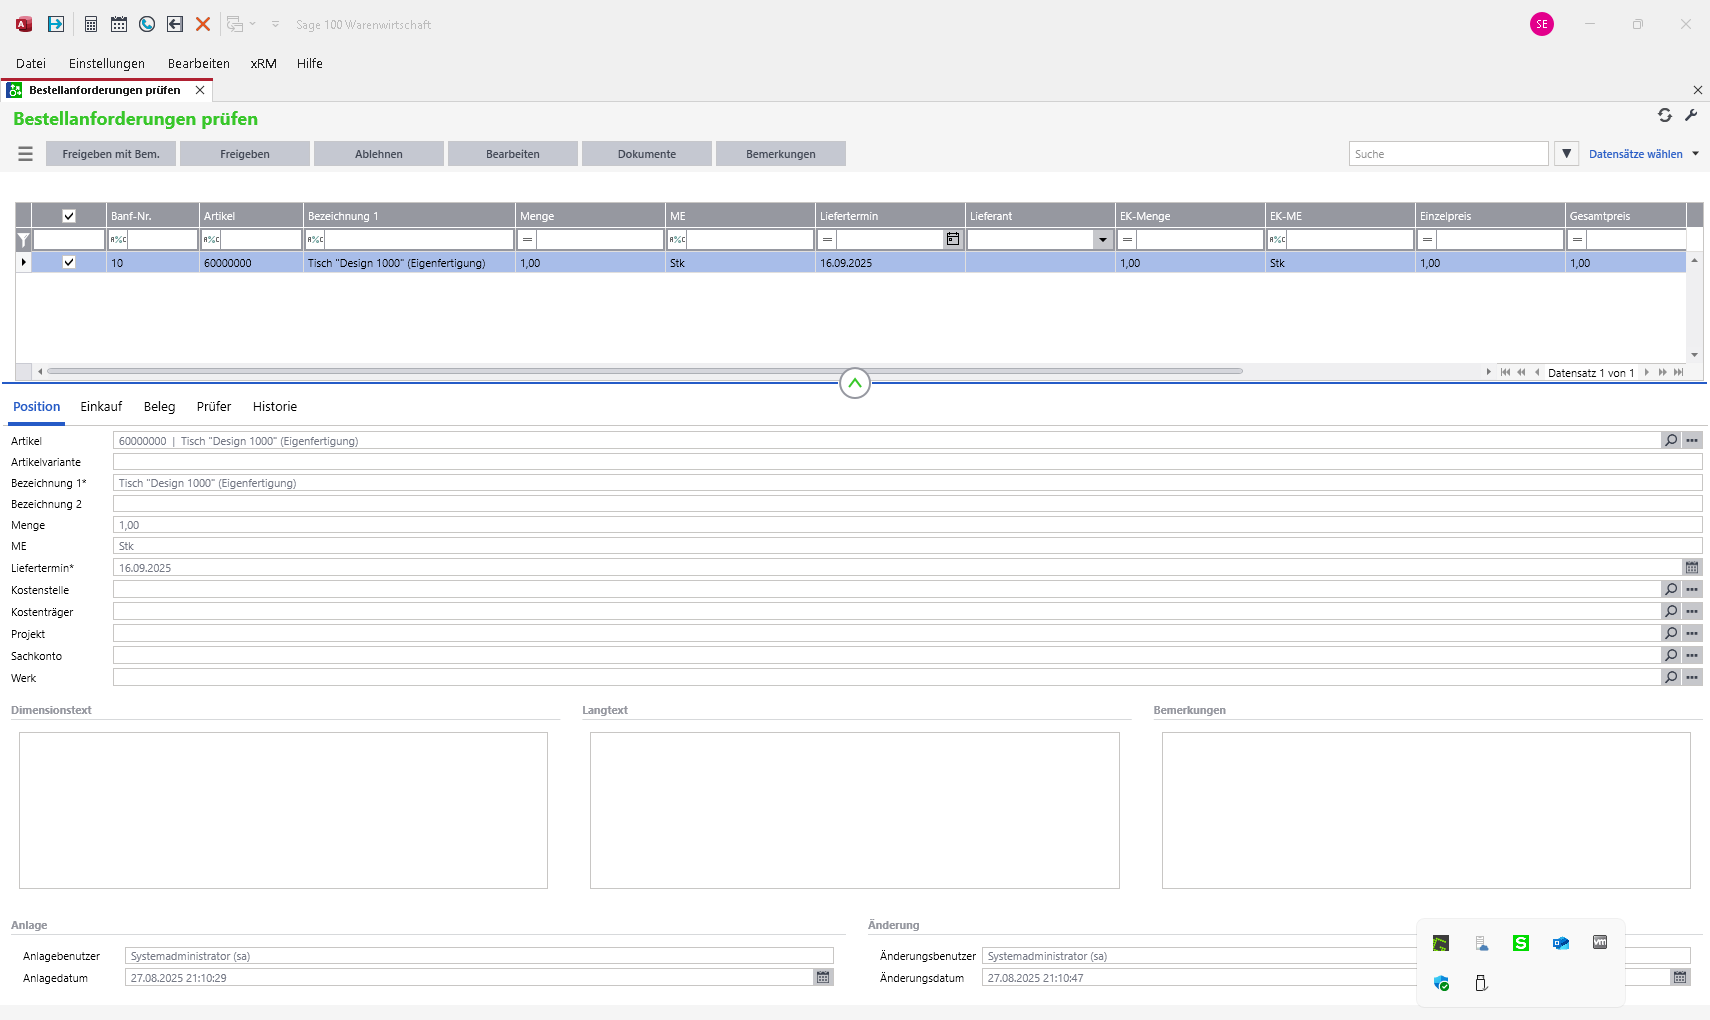Open the calendar icon in top toolbar
The height and width of the screenshot is (1020, 1710).
click(119, 24)
